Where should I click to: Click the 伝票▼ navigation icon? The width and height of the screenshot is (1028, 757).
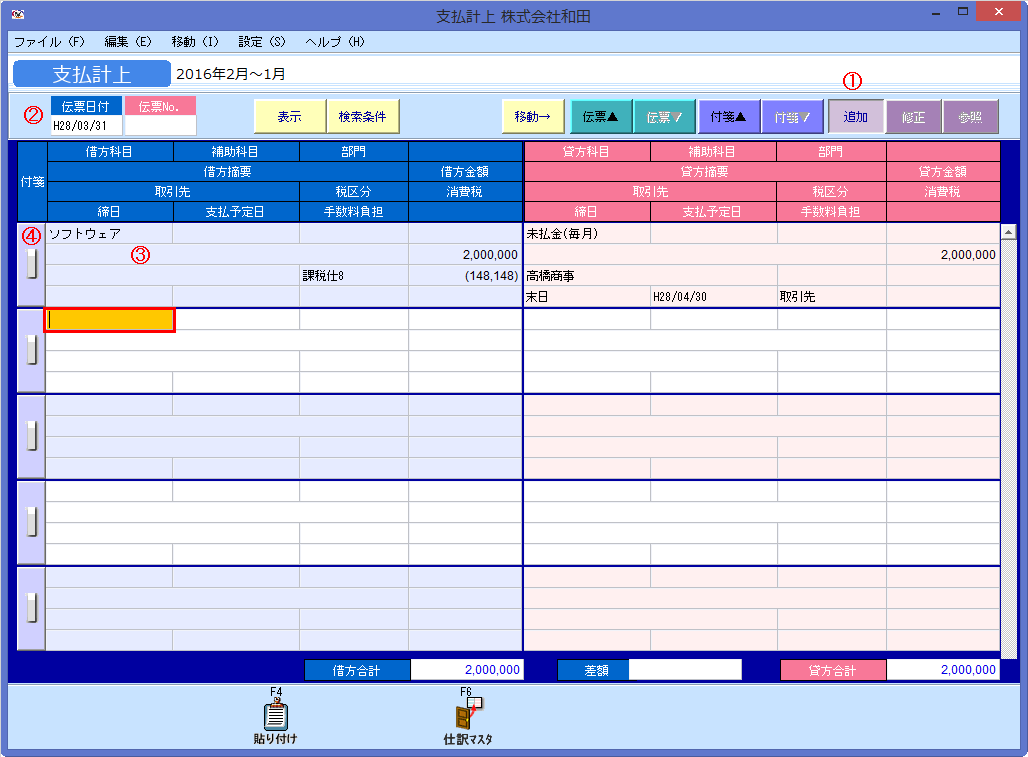[x=663, y=116]
